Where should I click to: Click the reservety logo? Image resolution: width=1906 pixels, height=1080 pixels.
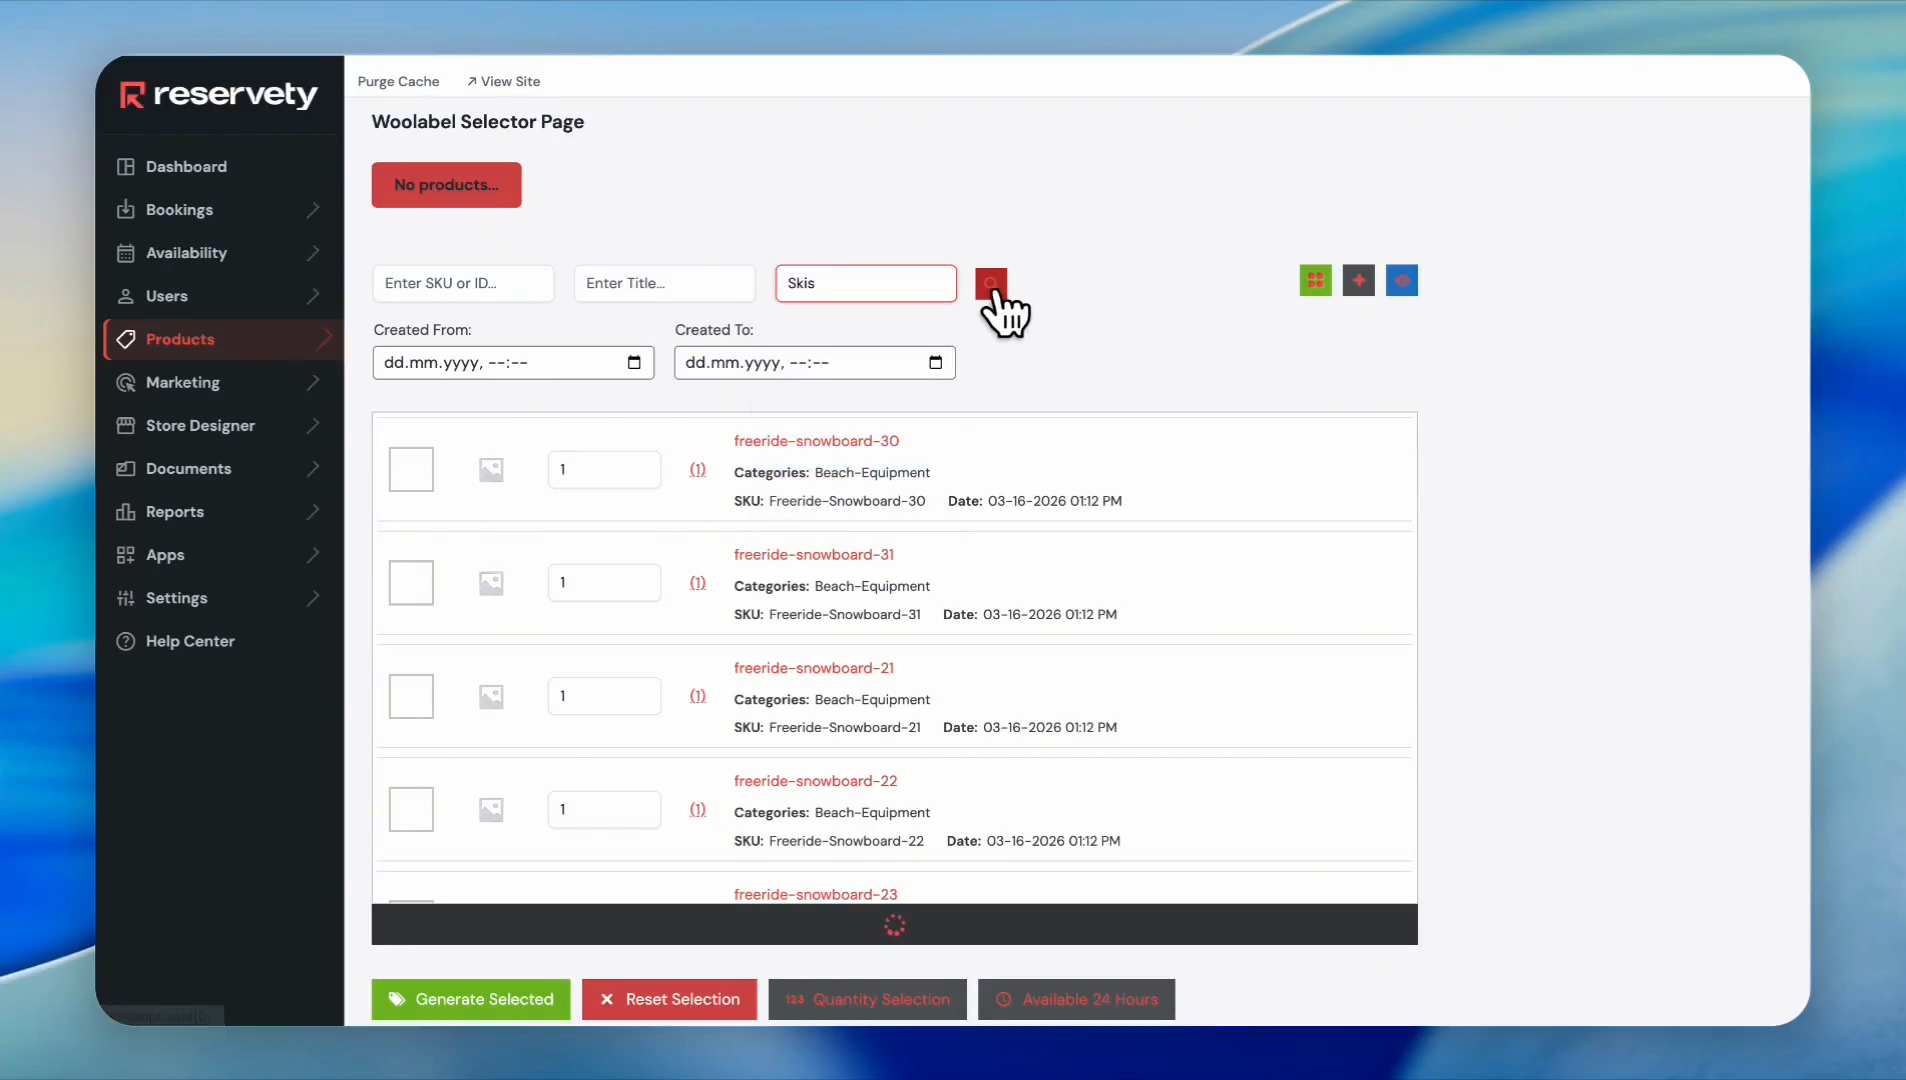(x=219, y=95)
